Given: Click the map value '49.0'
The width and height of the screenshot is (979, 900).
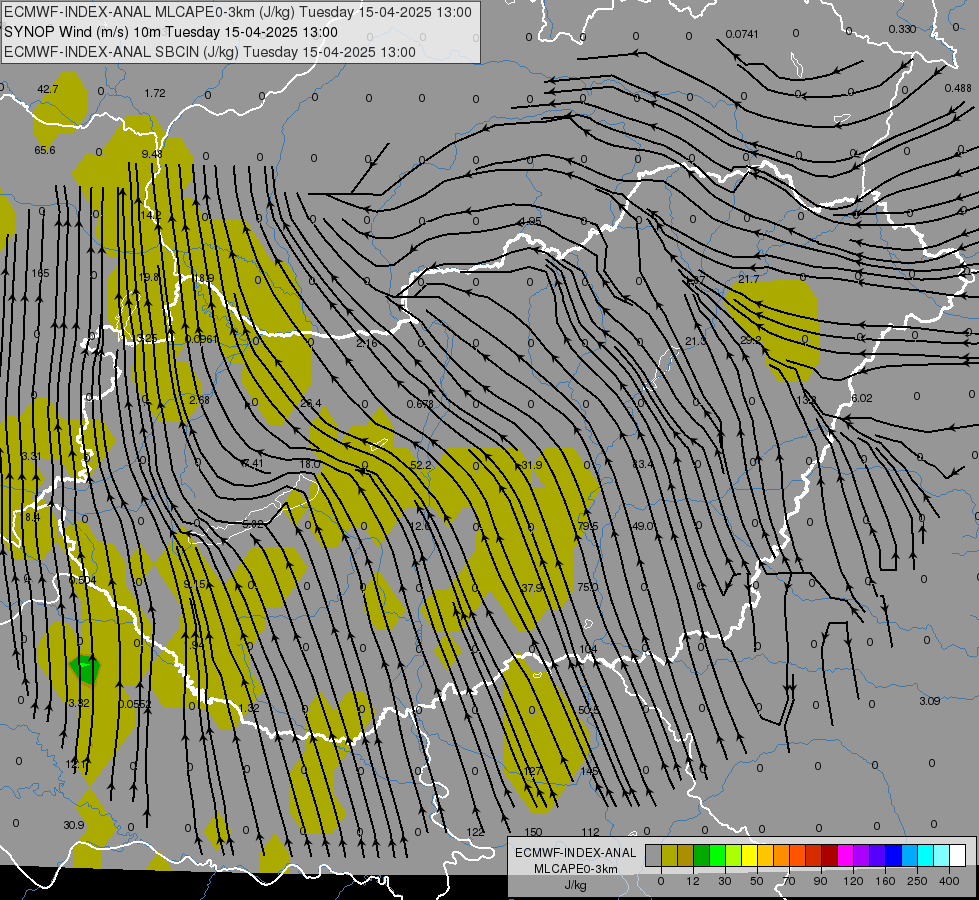Looking at the screenshot, I should point(642,526).
